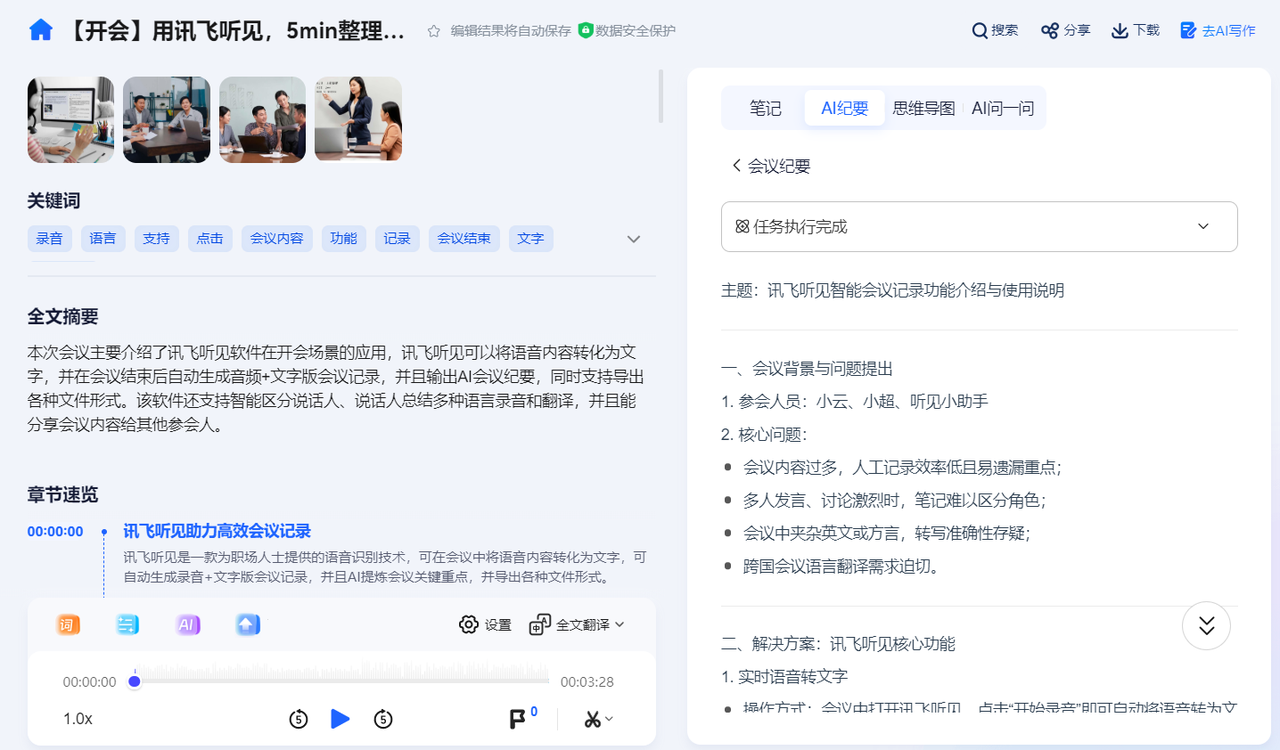Click the green data security shield icon
The width and height of the screenshot is (1280, 750).
pos(586,30)
